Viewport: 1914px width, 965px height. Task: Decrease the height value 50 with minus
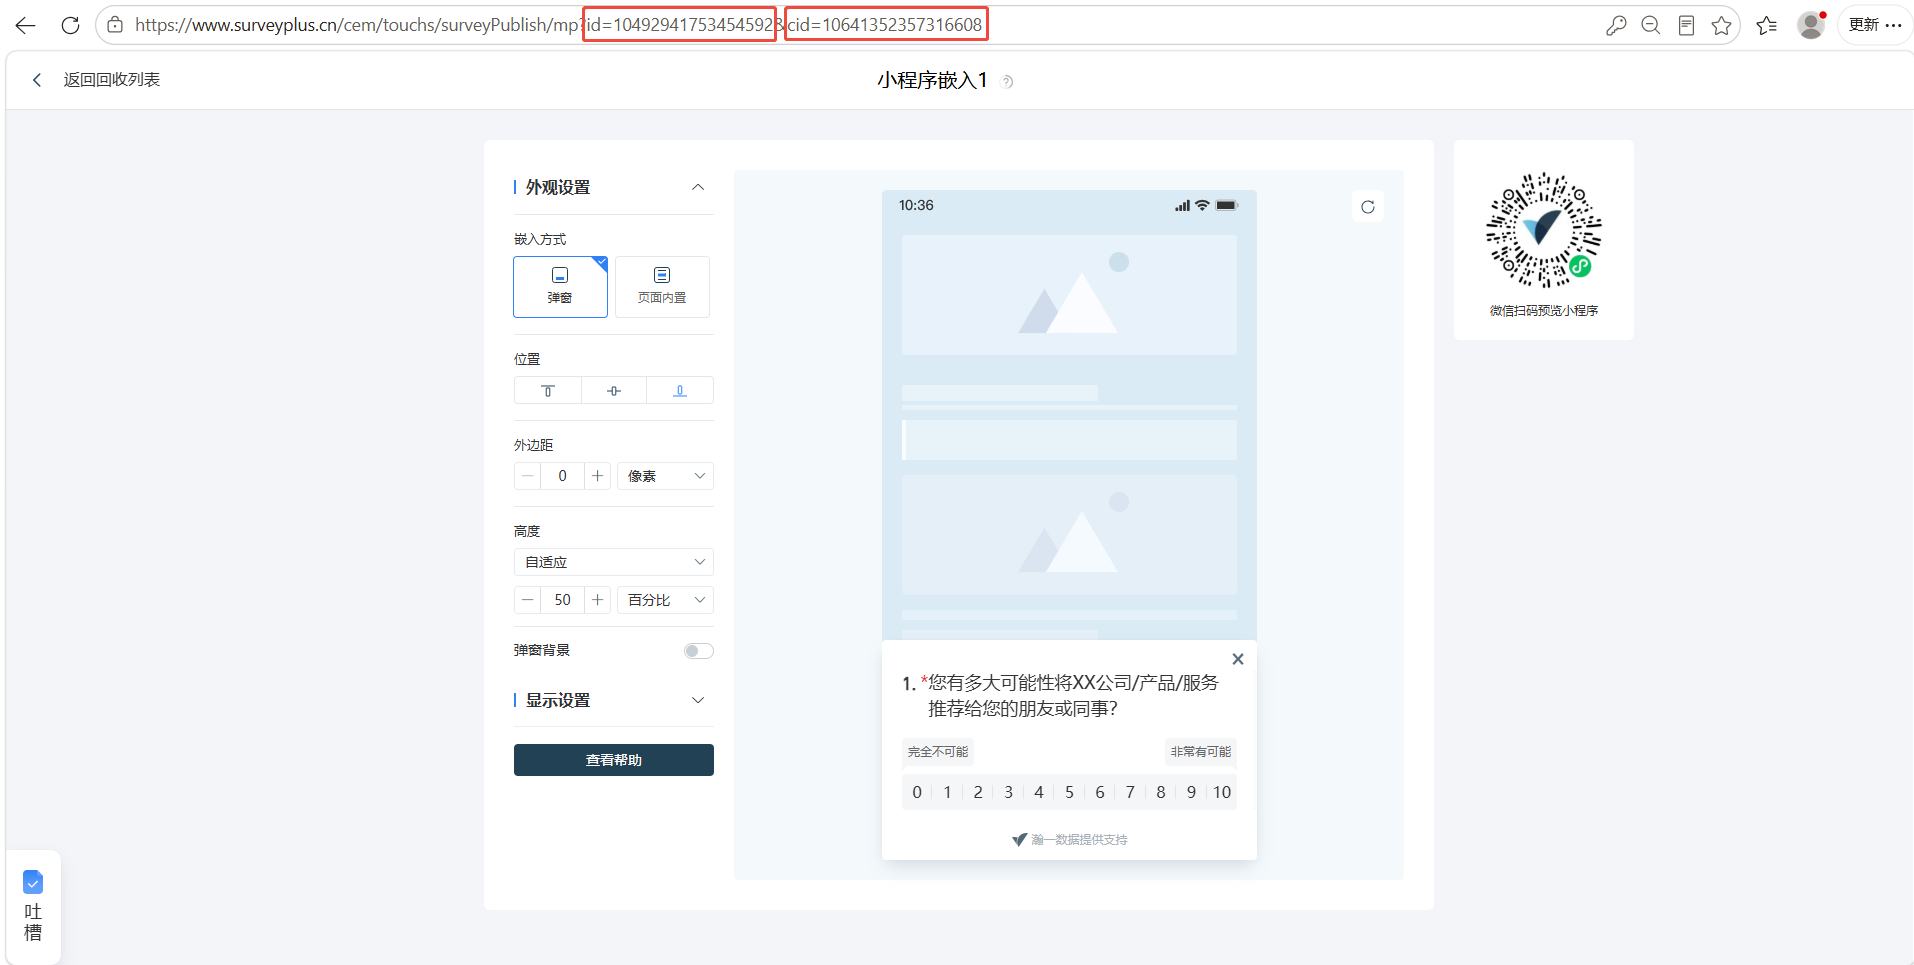tap(528, 600)
